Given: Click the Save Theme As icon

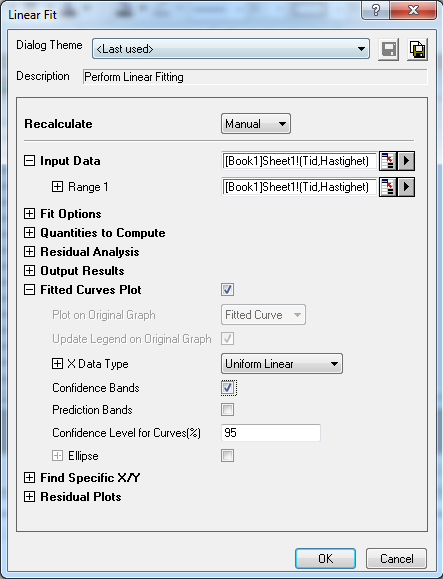Looking at the screenshot, I should pyautogui.click(x=417, y=49).
